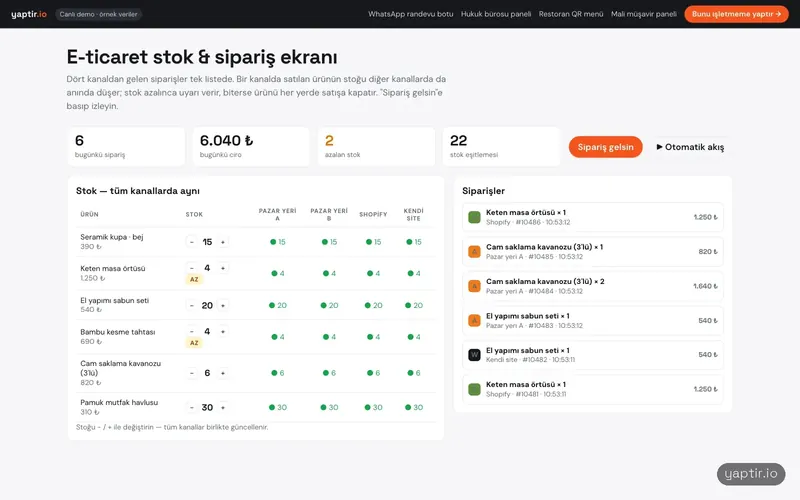
Task: Go to Restoran QR menü demo
Action: click(571, 14)
